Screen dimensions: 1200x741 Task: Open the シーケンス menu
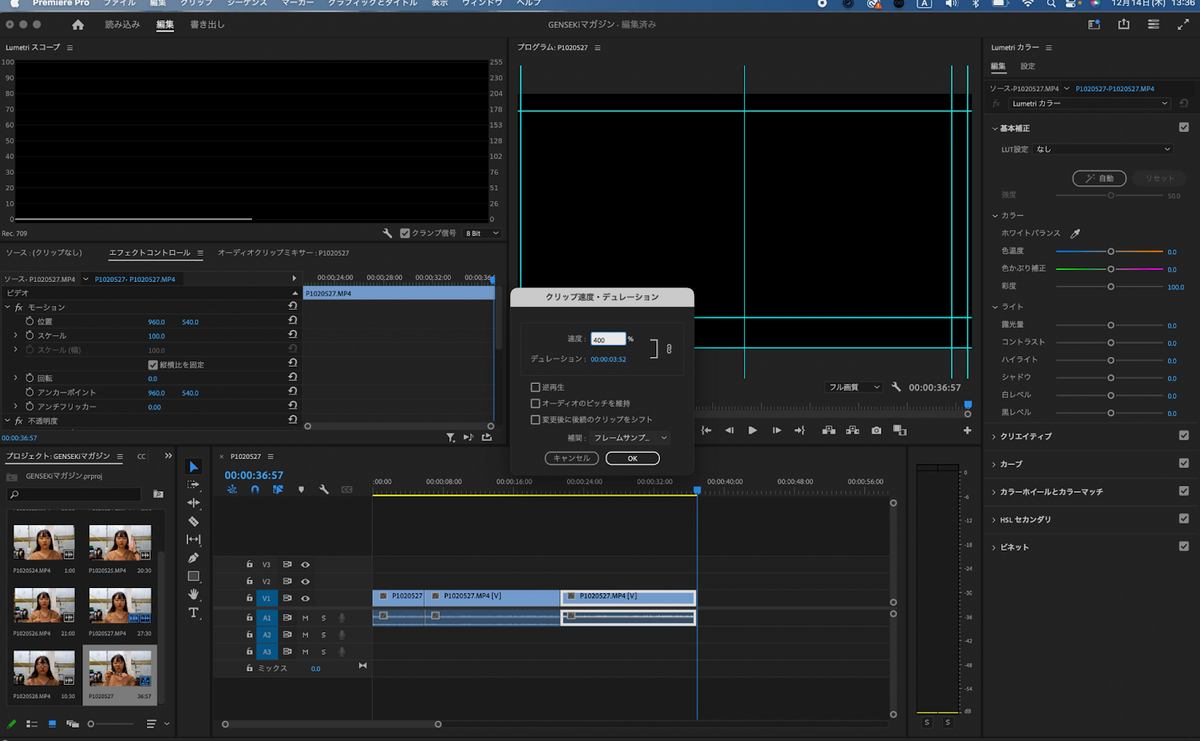tap(246, 4)
